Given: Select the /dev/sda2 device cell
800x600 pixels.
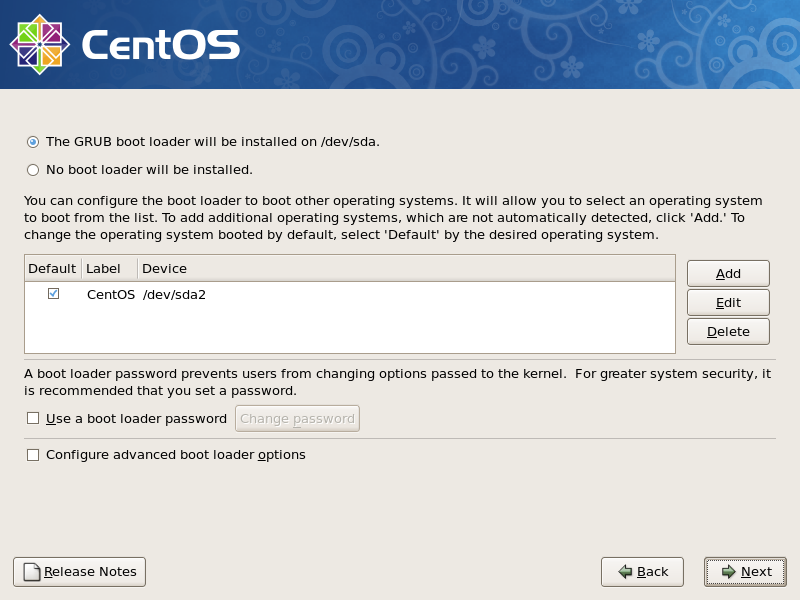Looking at the screenshot, I should pyautogui.click(x=174, y=295).
